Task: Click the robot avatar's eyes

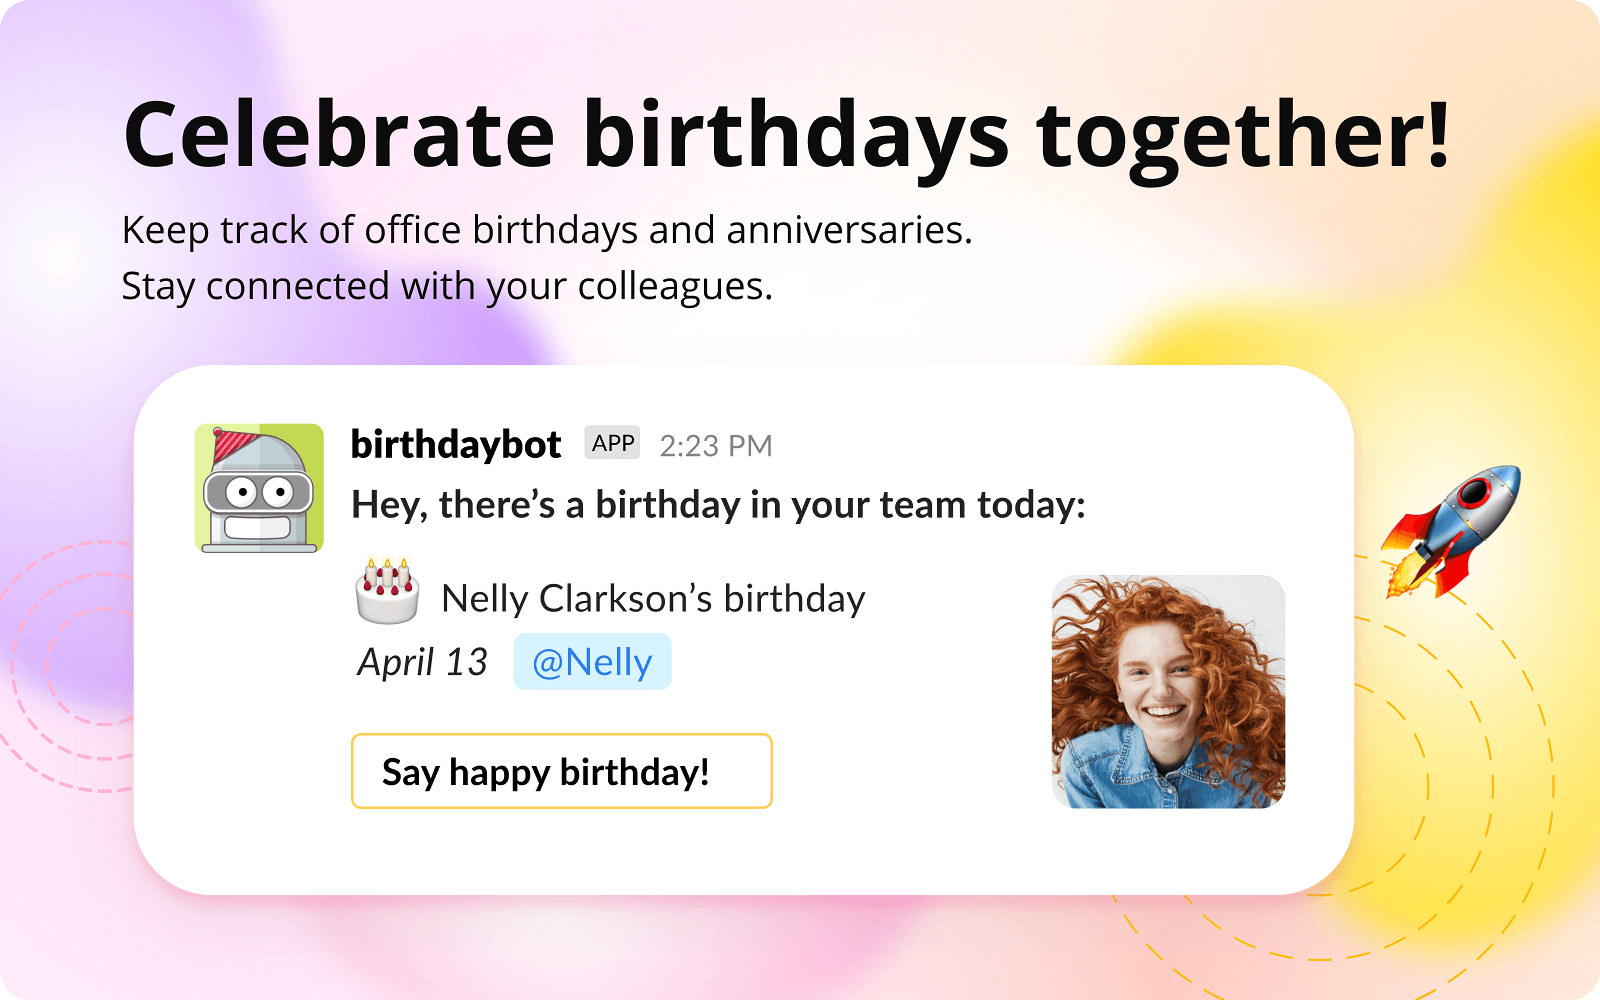Action: pos(259,492)
